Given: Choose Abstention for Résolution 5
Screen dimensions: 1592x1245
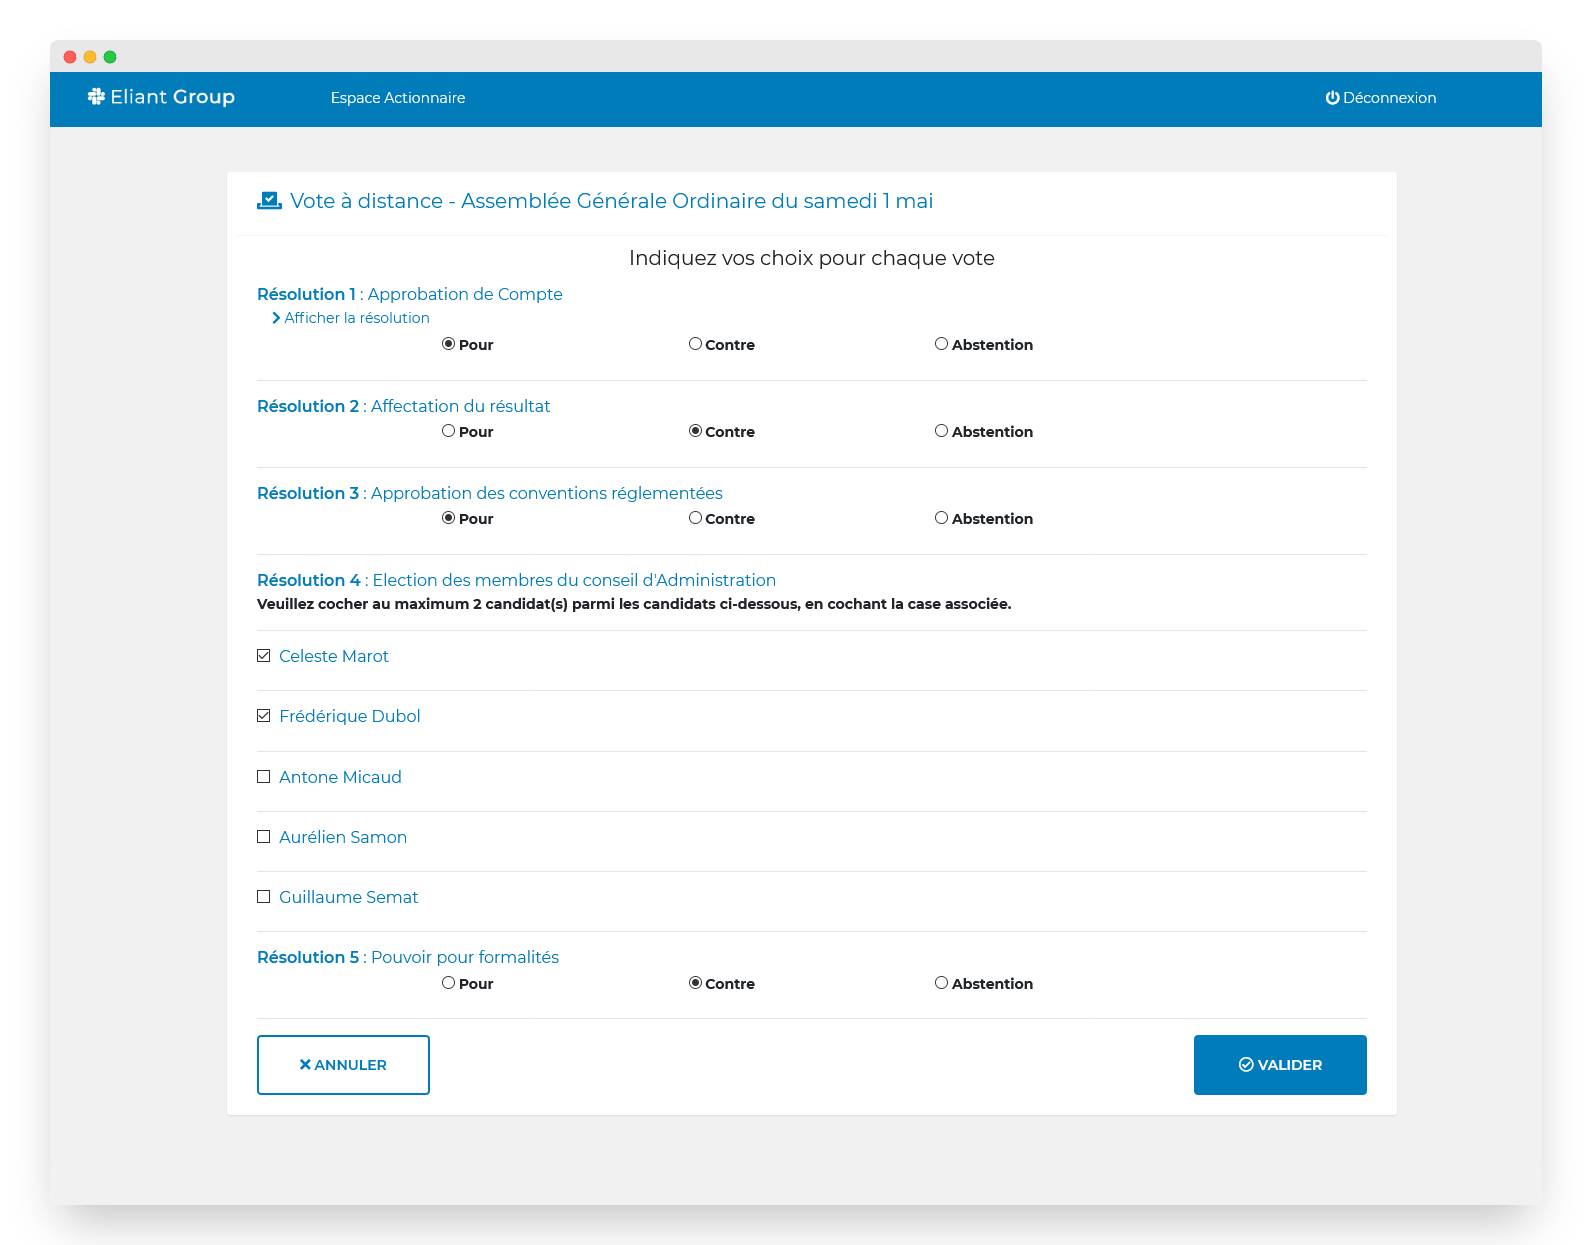Looking at the screenshot, I should click(941, 983).
